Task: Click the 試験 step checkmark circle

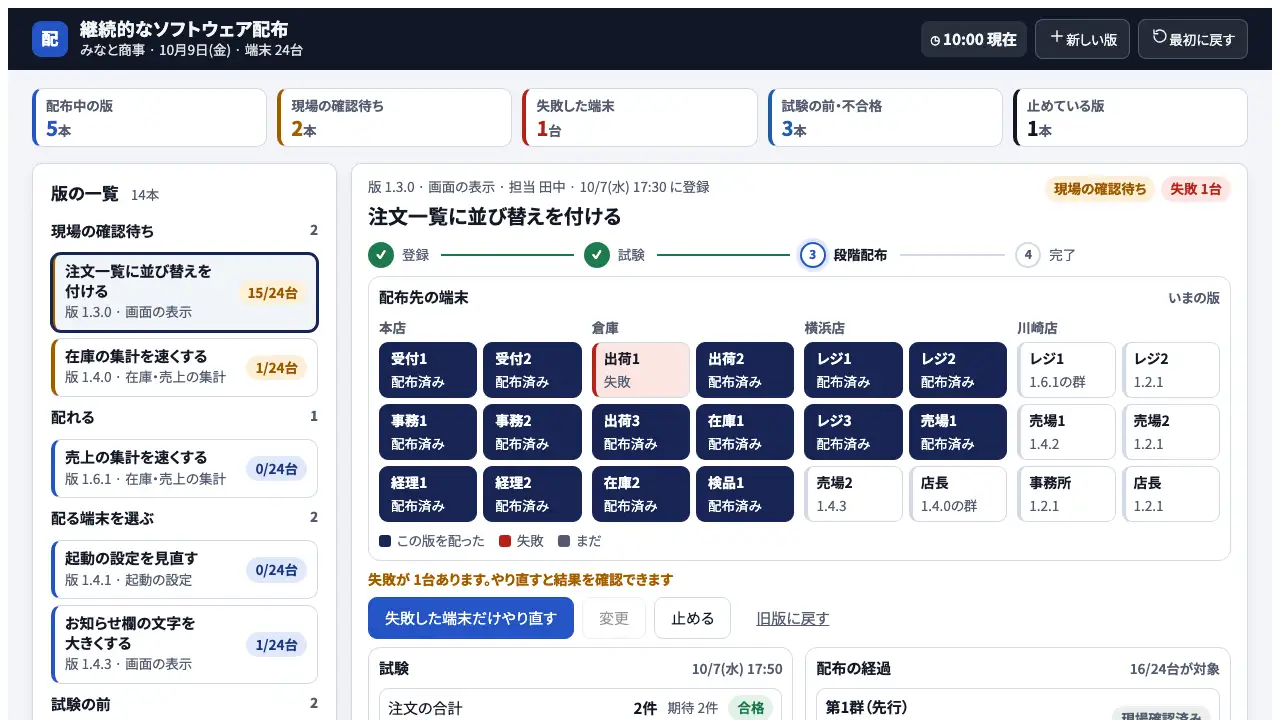Action: click(597, 255)
